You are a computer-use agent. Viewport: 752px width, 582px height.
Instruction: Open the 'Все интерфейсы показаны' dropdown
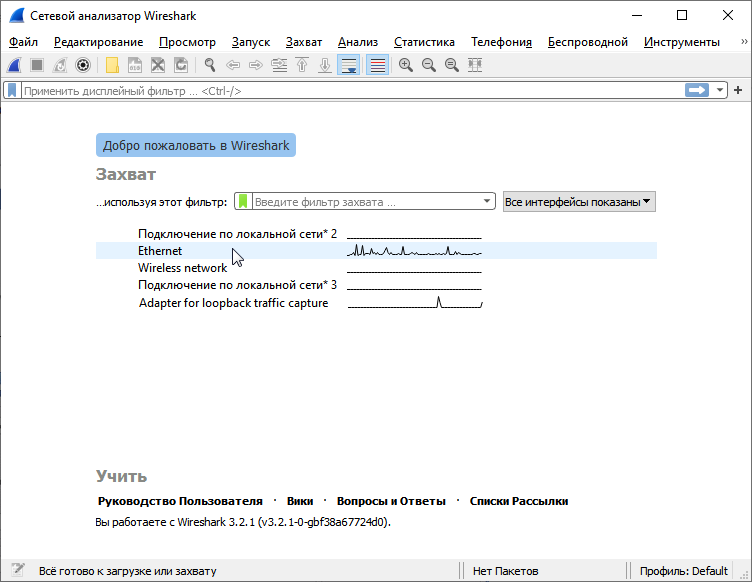[579, 201]
